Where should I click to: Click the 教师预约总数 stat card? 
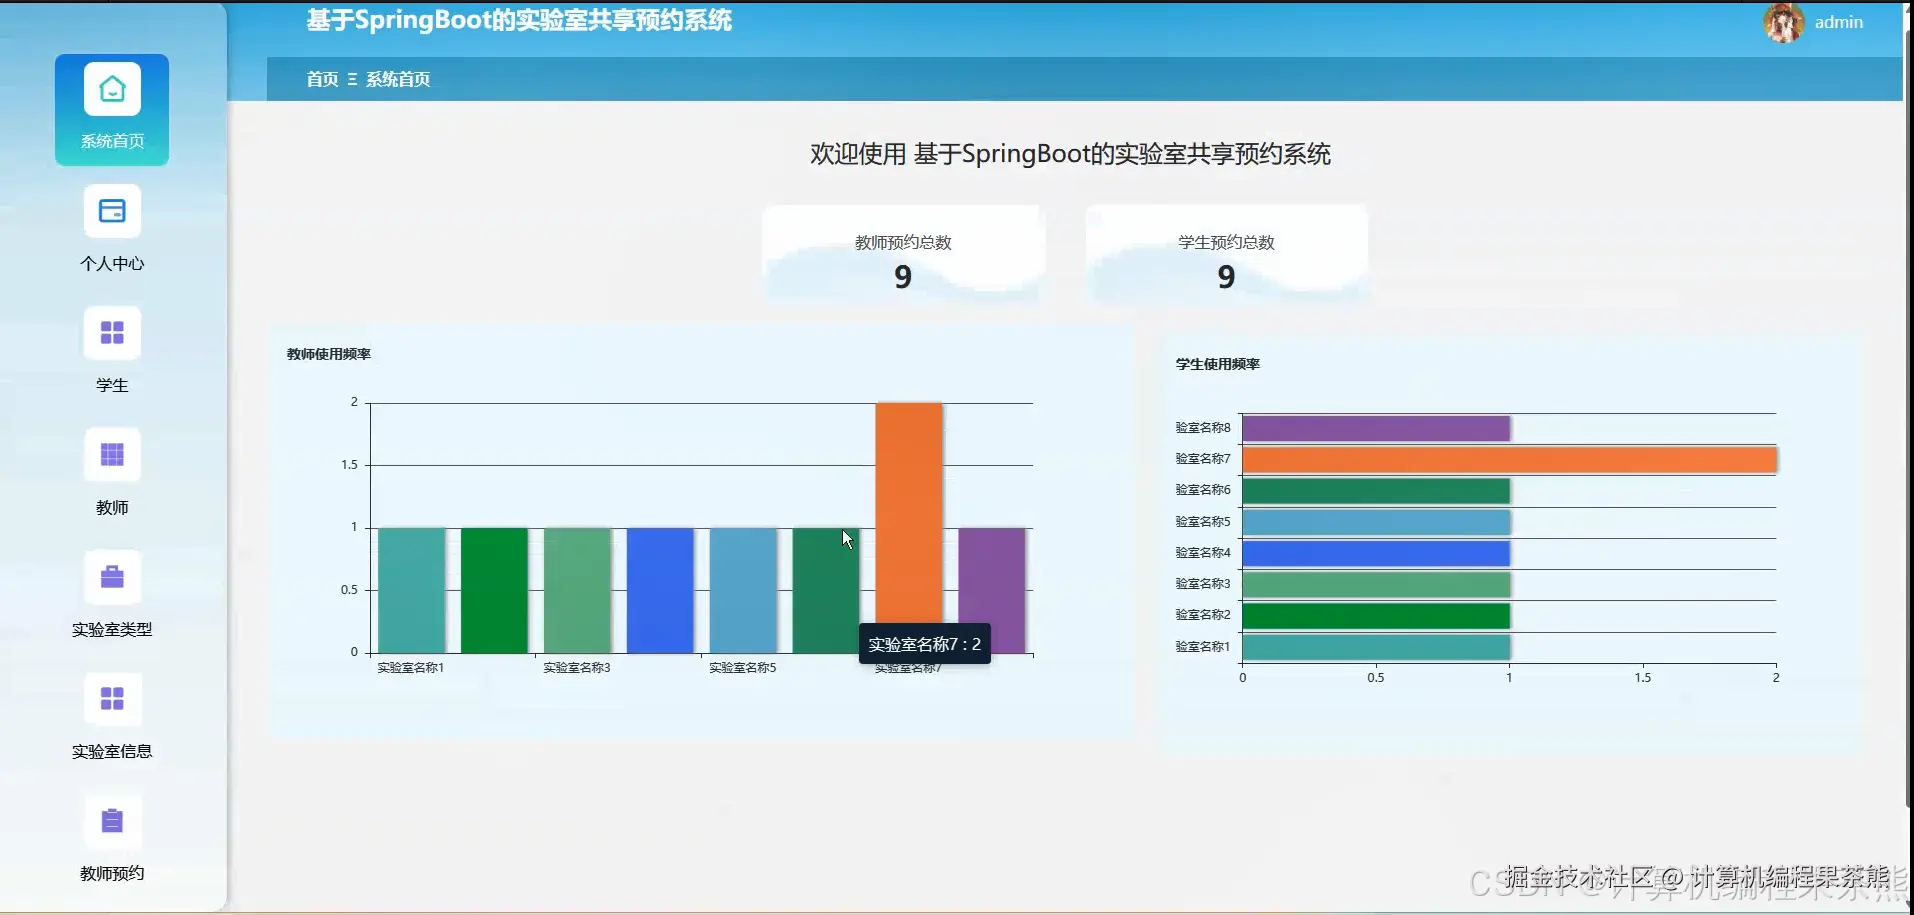point(902,255)
